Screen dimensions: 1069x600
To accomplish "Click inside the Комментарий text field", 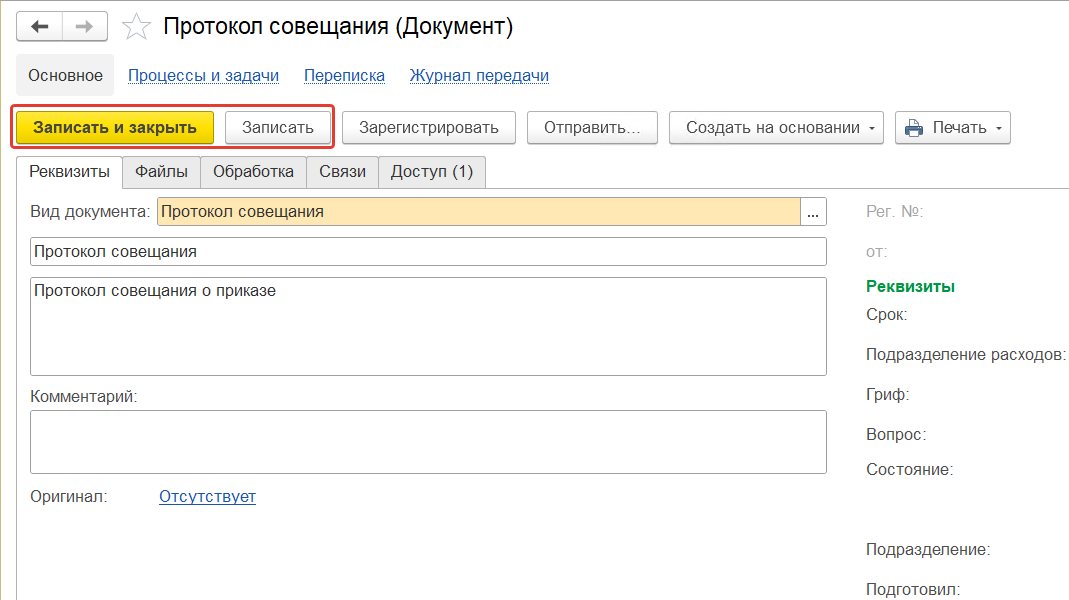I will click(428, 441).
